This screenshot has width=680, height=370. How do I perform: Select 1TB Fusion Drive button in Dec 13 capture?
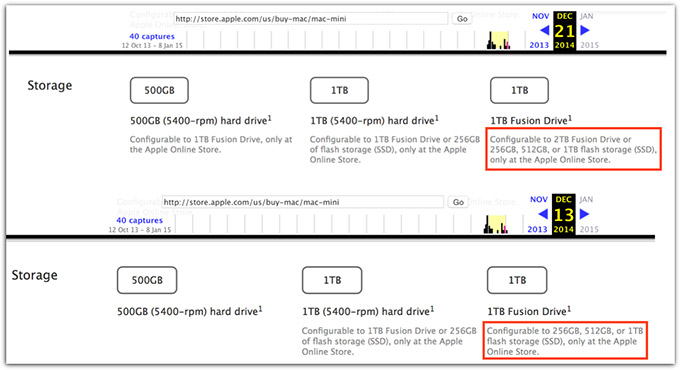[x=517, y=280]
